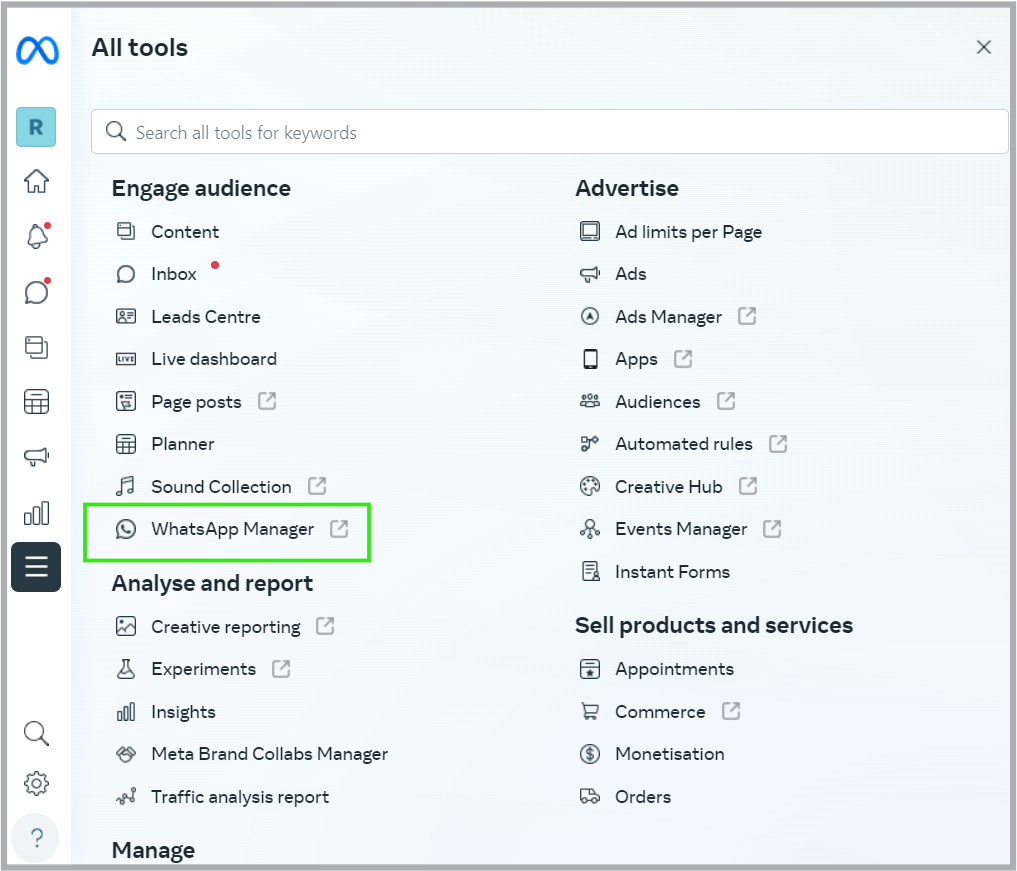This screenshot has width=1017, height=871.
Task: Open Leads Centre
Action: pos(206,316)
